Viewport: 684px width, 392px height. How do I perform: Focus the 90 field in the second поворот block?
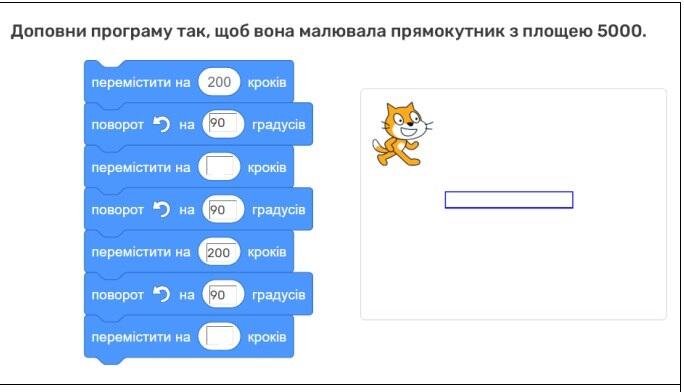pyautogui.click(x=223, y=209)
